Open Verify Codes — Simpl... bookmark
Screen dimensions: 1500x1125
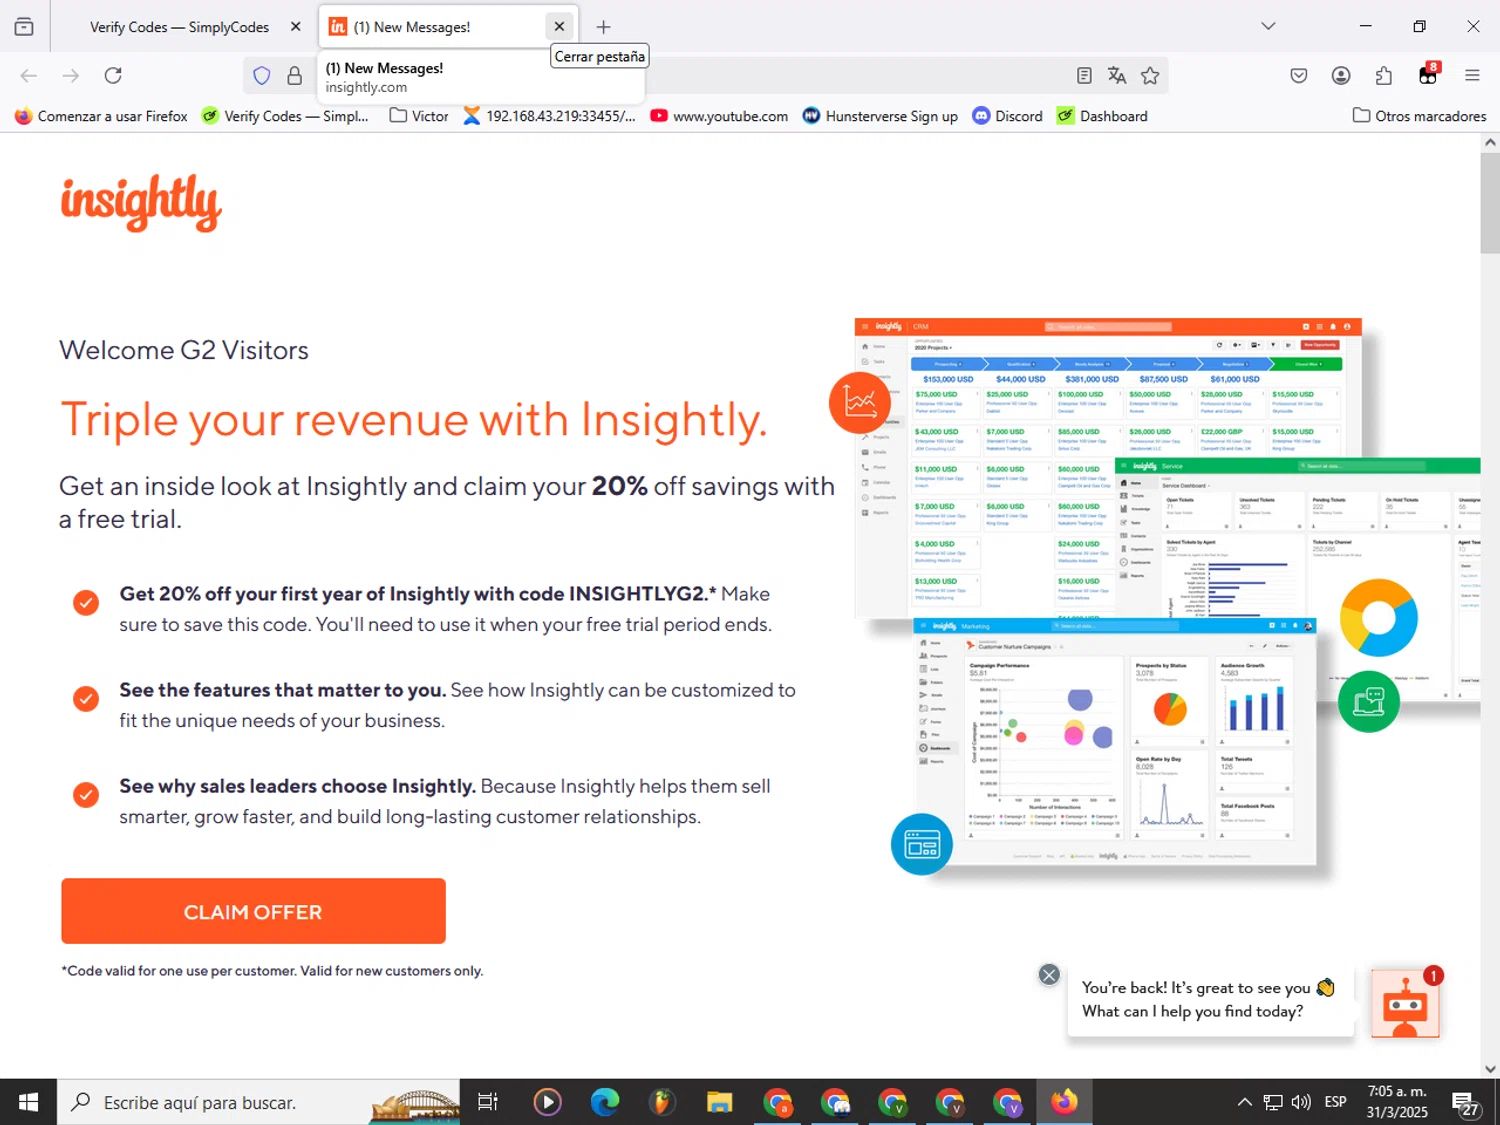pyautogui.click(x=285, y=116)
